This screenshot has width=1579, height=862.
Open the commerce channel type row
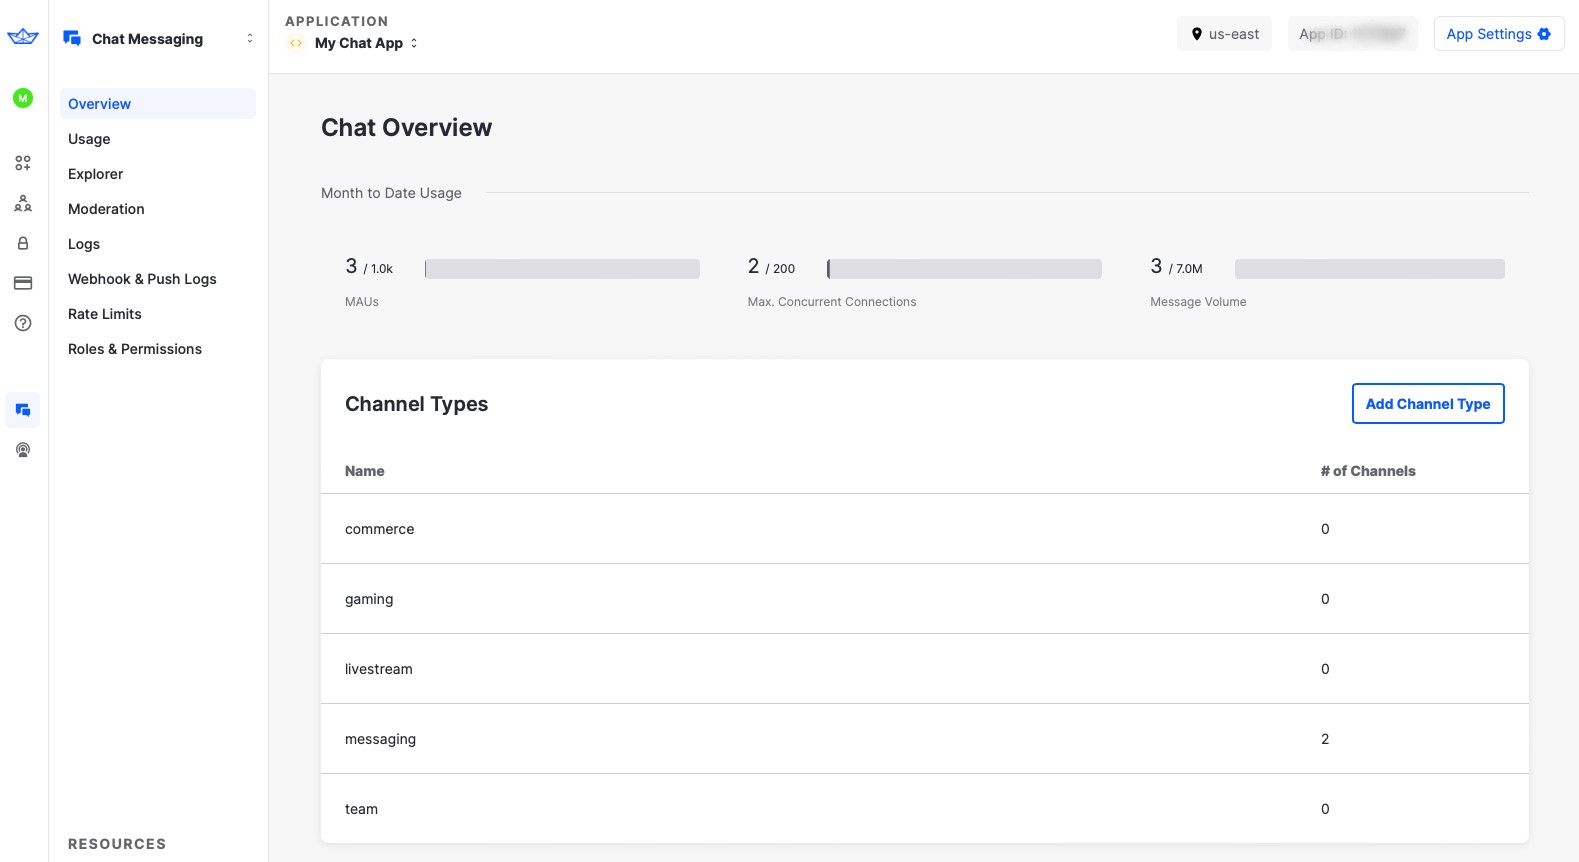tap(925, 529)
